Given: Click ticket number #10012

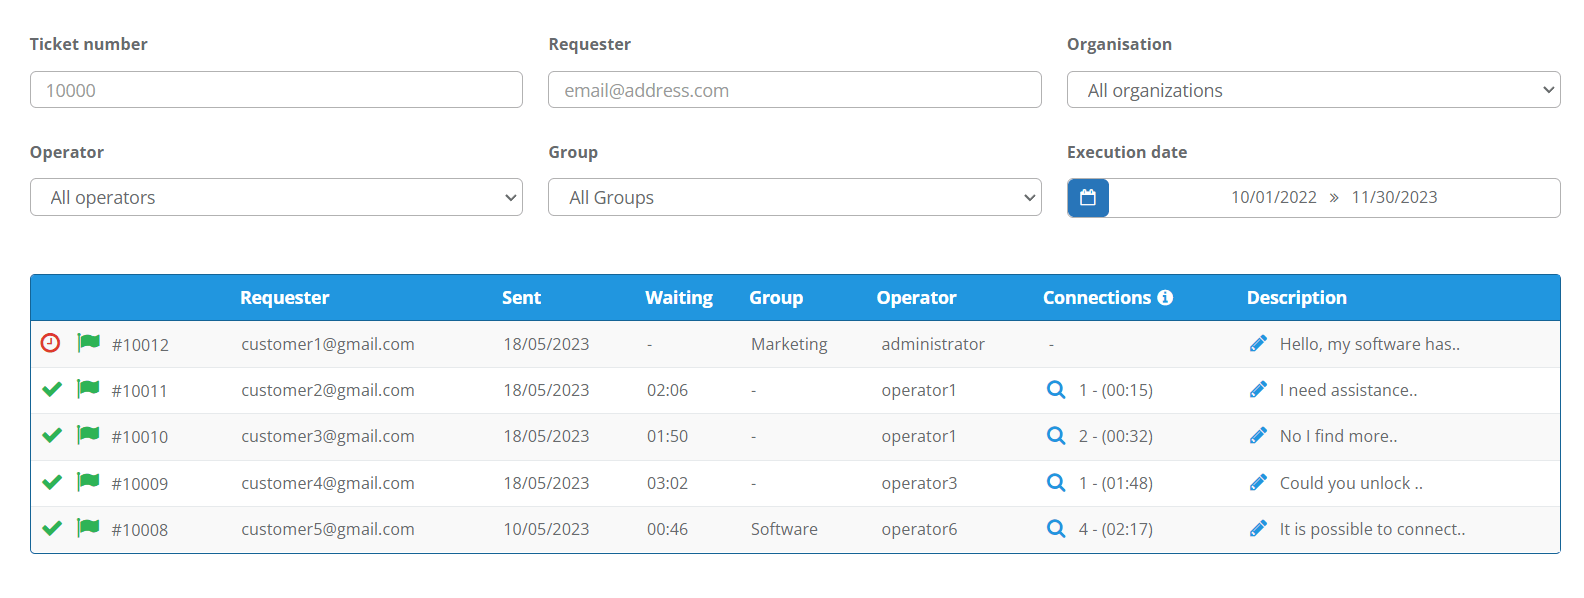Looking at the screenshot, I should pos(140,345).
